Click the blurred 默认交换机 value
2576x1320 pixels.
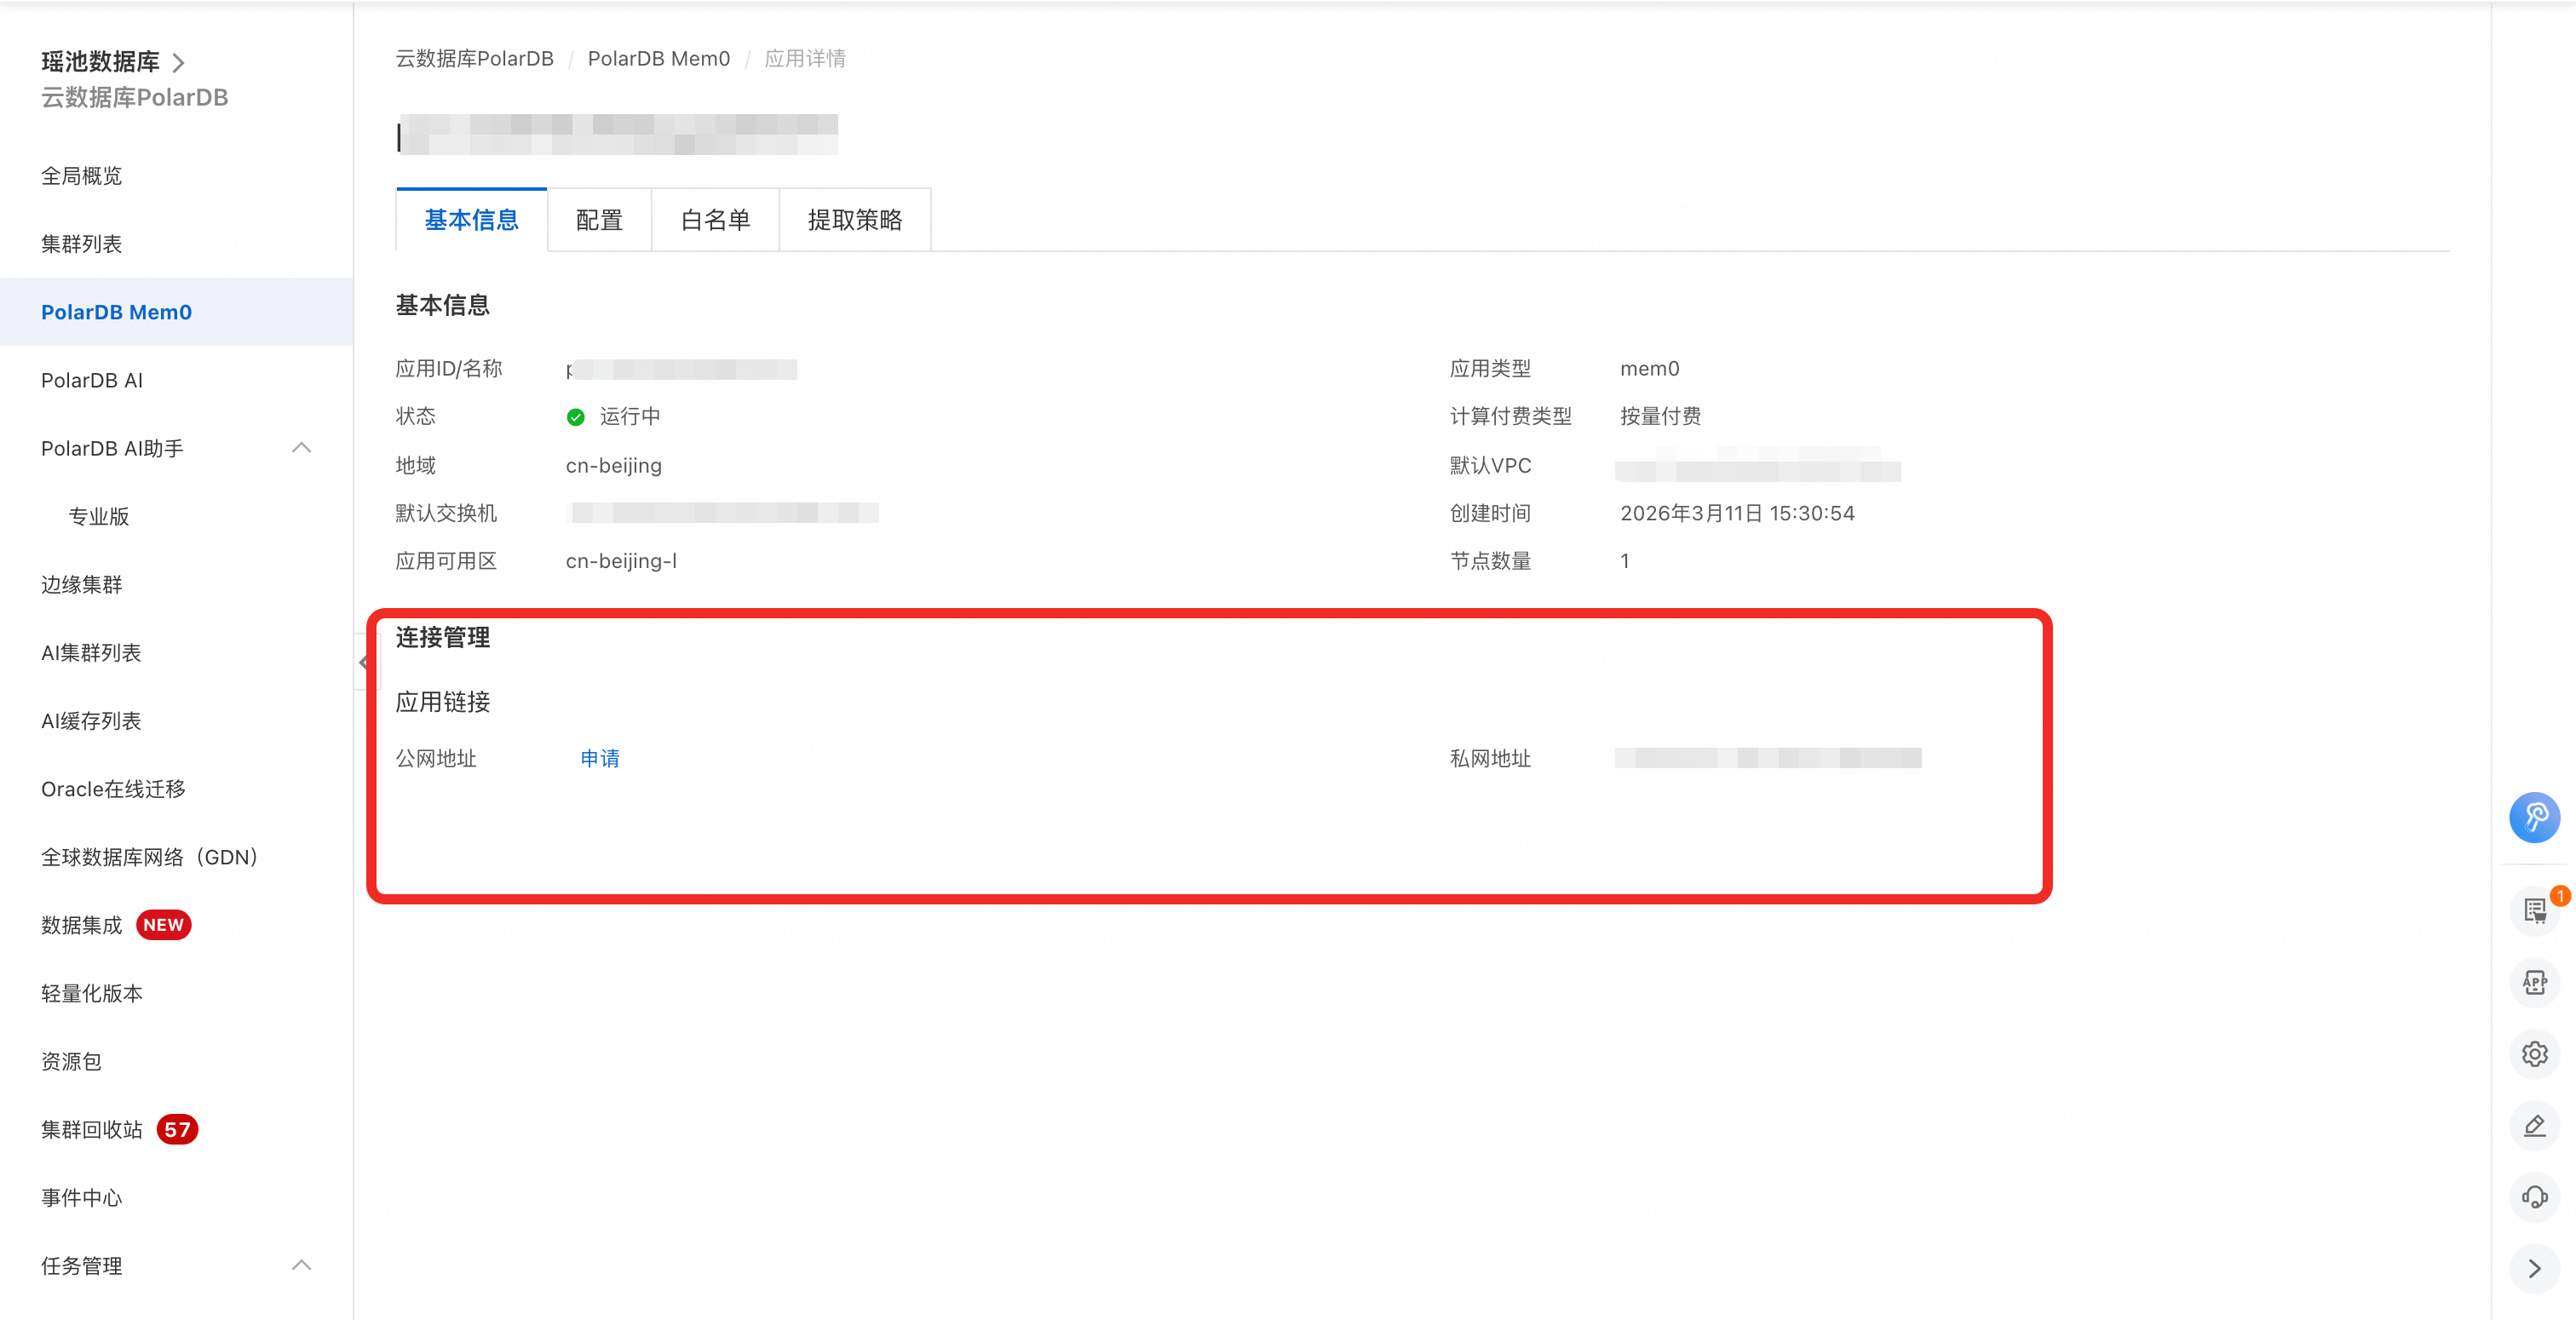click(x=722, y=513)
